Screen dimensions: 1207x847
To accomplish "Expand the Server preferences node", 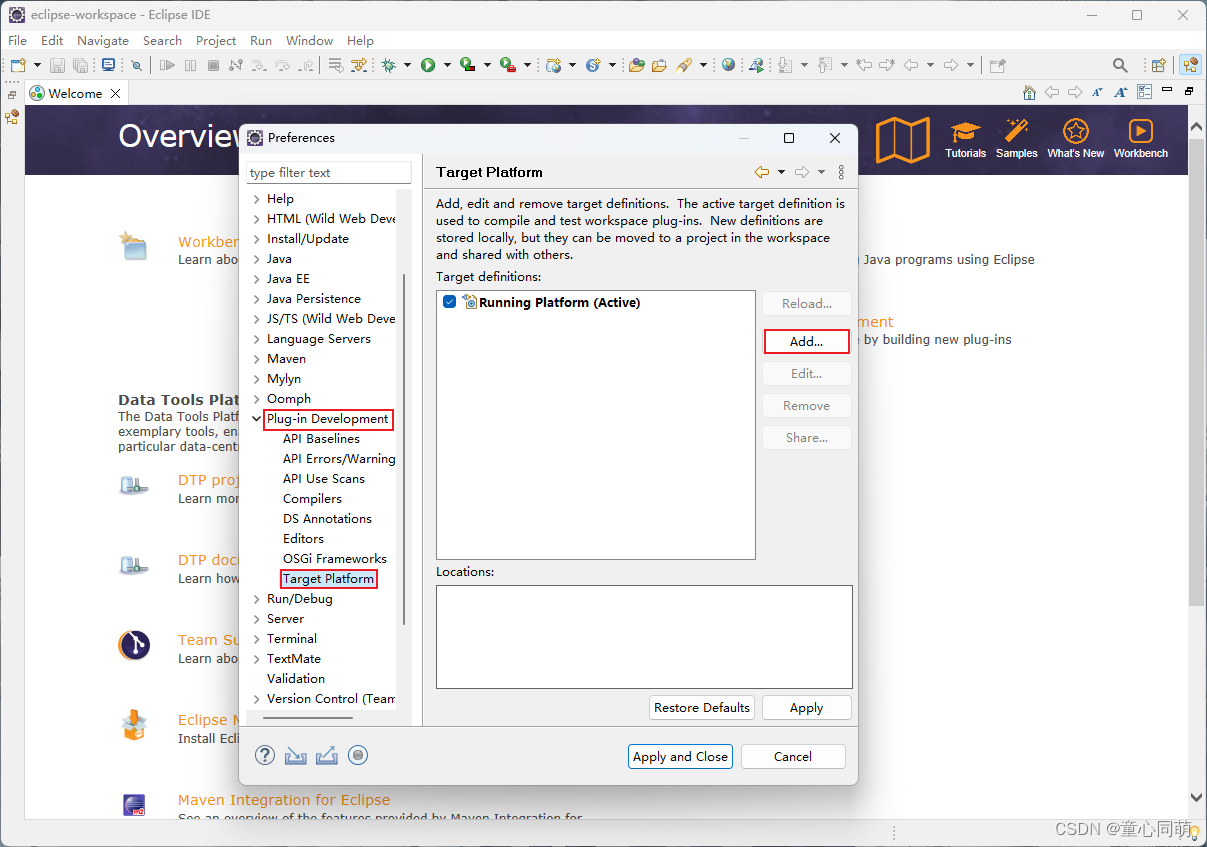I will [x=257, y=619].
